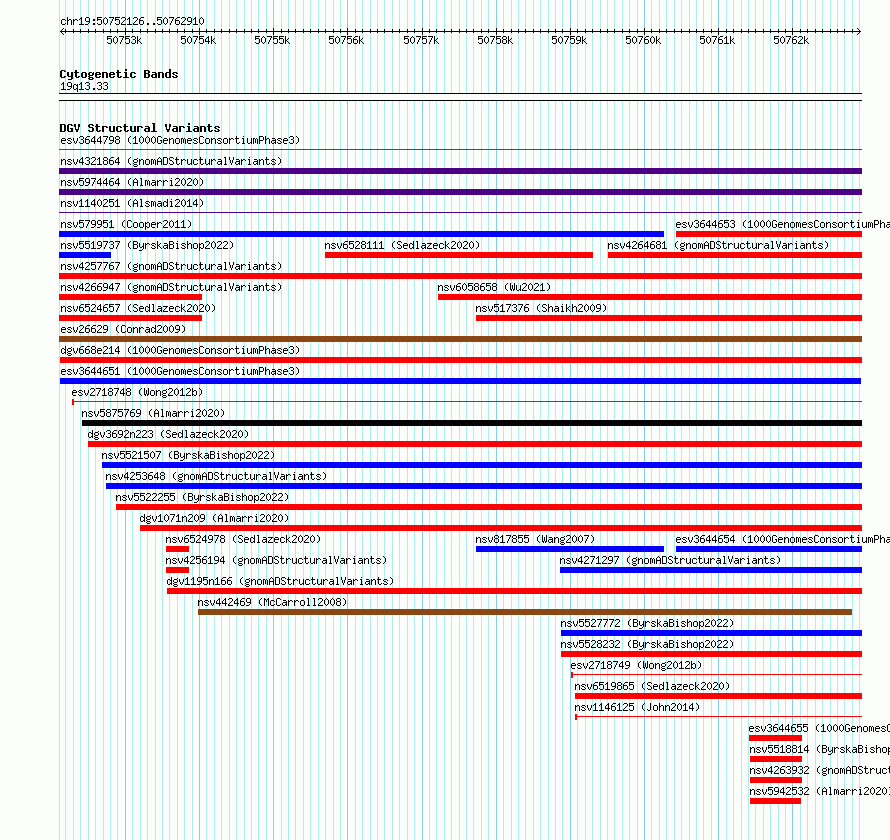Click the ruler's right arrow end

(x=859, y=31)
